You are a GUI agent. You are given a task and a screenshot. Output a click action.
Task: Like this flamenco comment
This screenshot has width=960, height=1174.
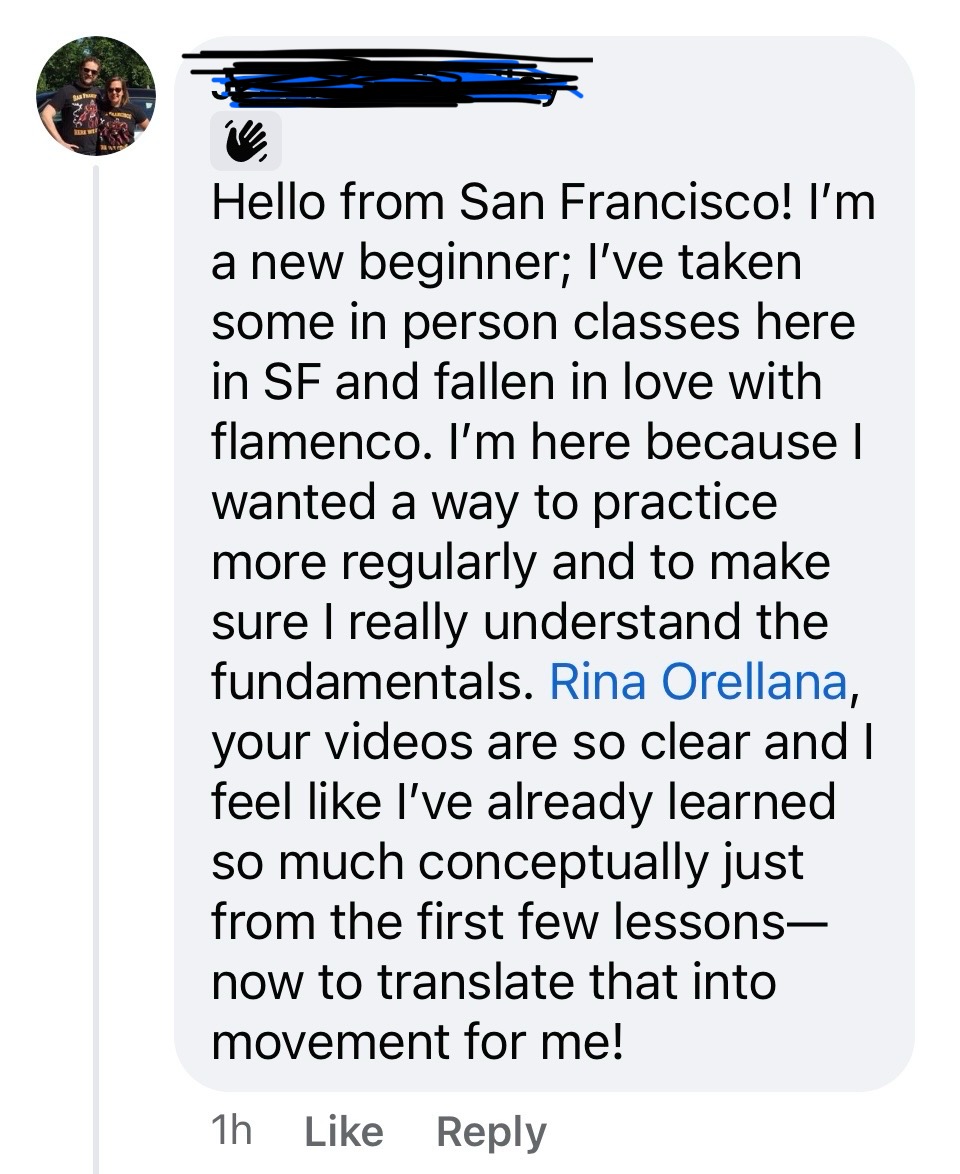[343, 1132]
